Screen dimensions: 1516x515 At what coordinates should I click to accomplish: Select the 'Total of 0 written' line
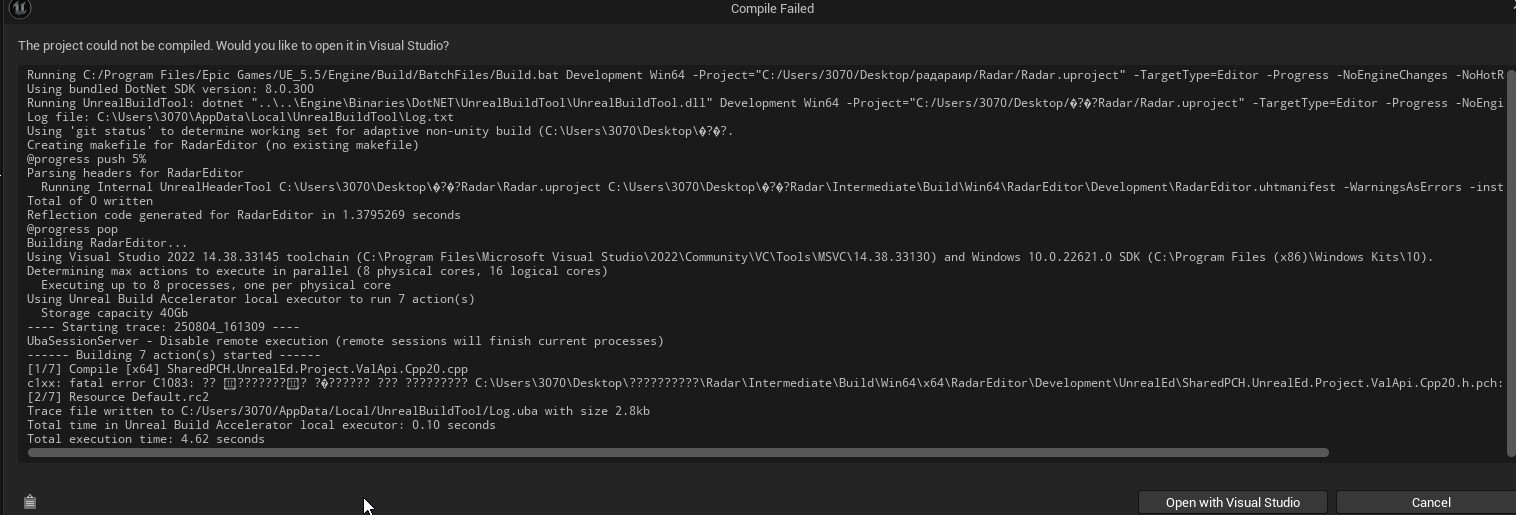(90, 201)
